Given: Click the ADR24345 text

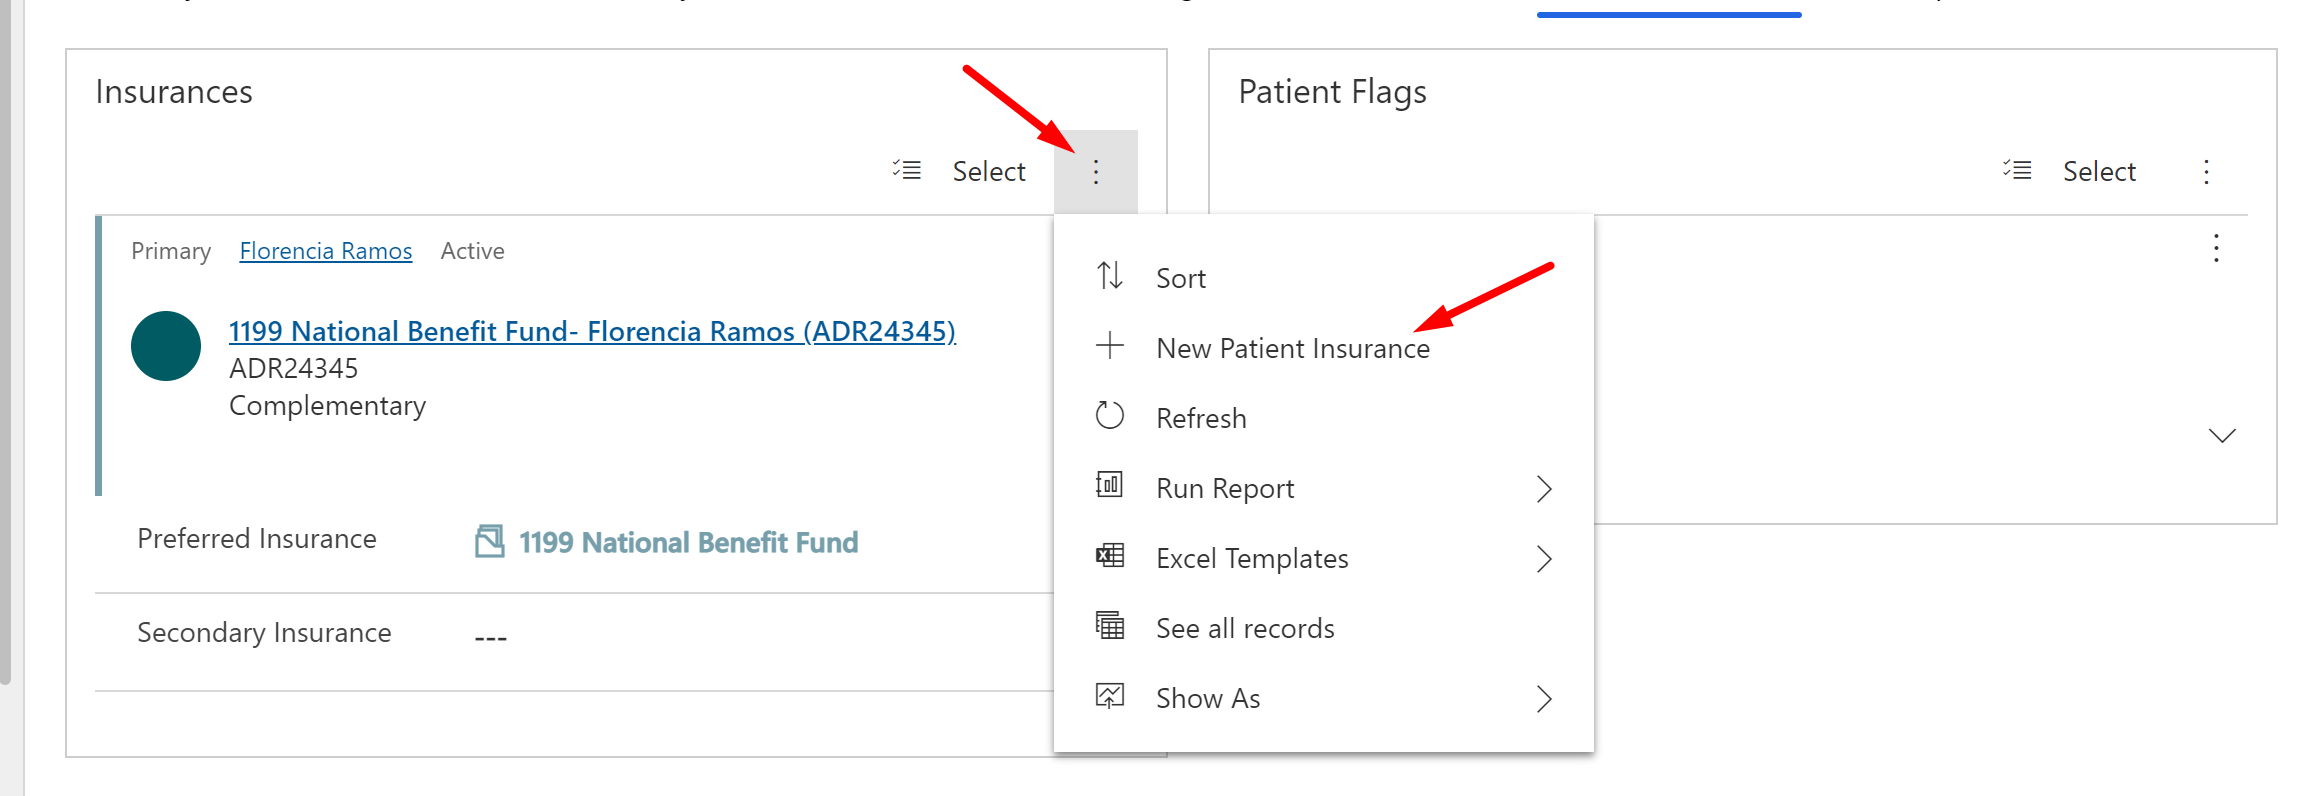Looking at the screenshot, I should point(294,369).
